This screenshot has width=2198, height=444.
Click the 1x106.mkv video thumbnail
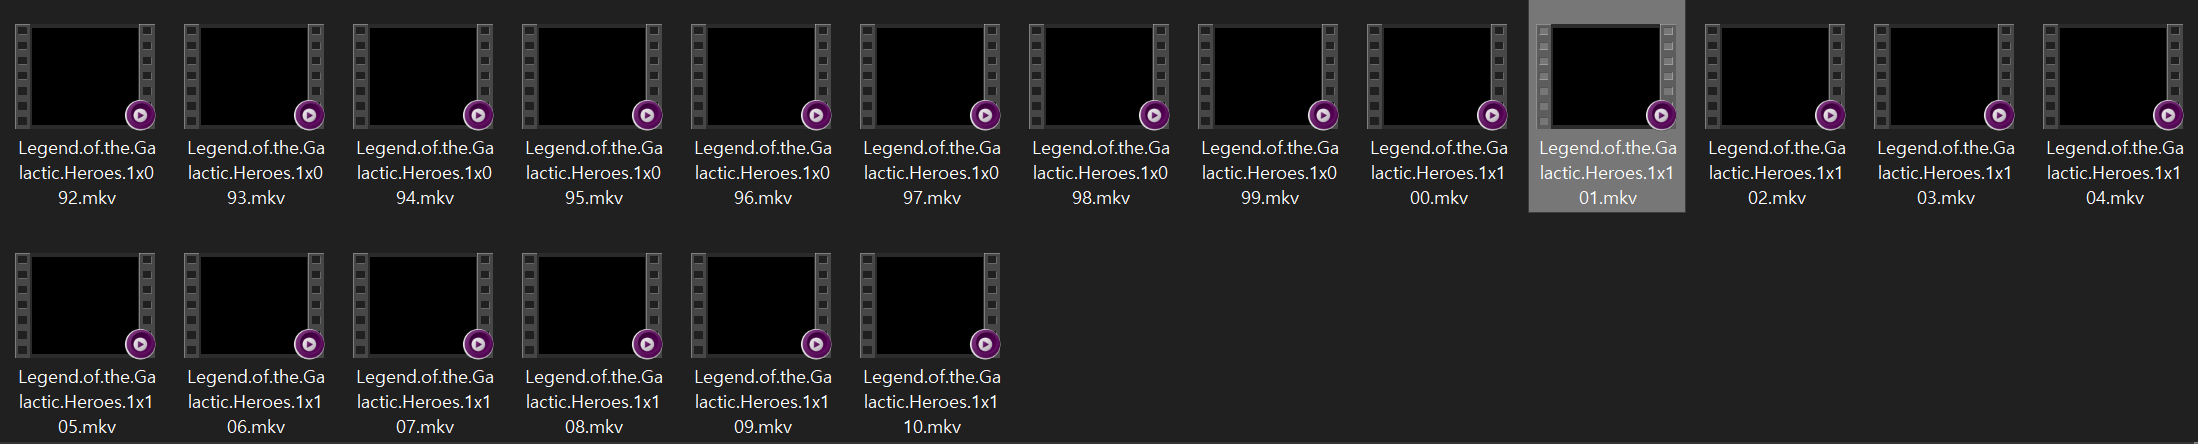(x=255, y=306)
